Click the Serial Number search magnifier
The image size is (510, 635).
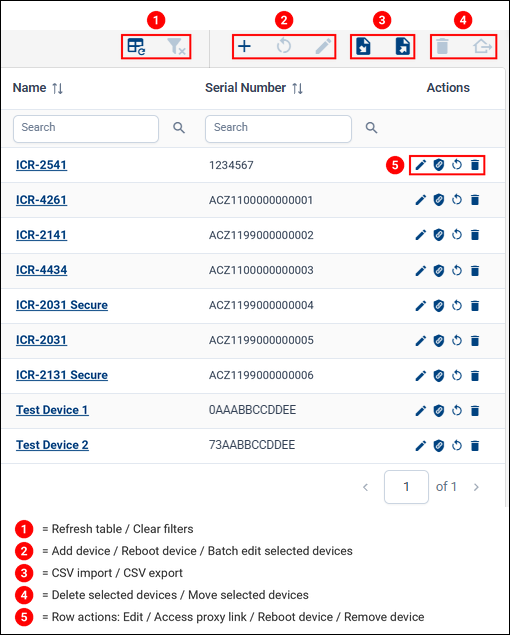click(x=371, y=128)
